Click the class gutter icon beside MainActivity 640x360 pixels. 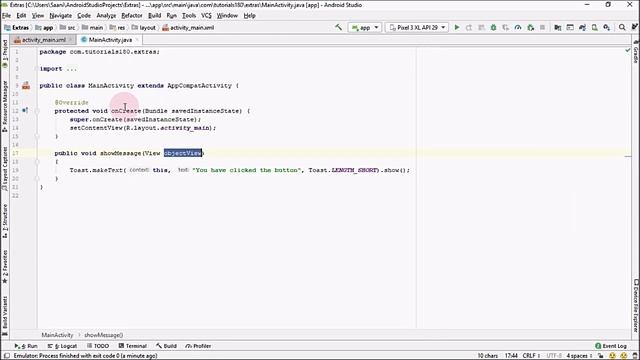point(26,85)
